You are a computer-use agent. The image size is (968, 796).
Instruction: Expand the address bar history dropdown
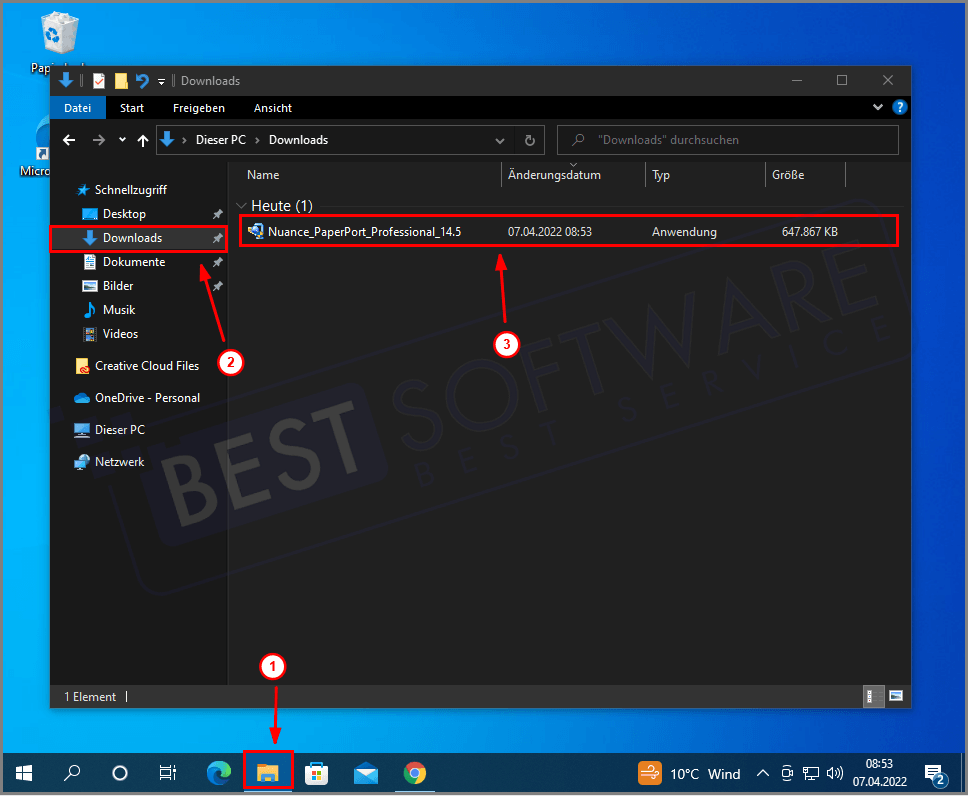click(500, 140)
